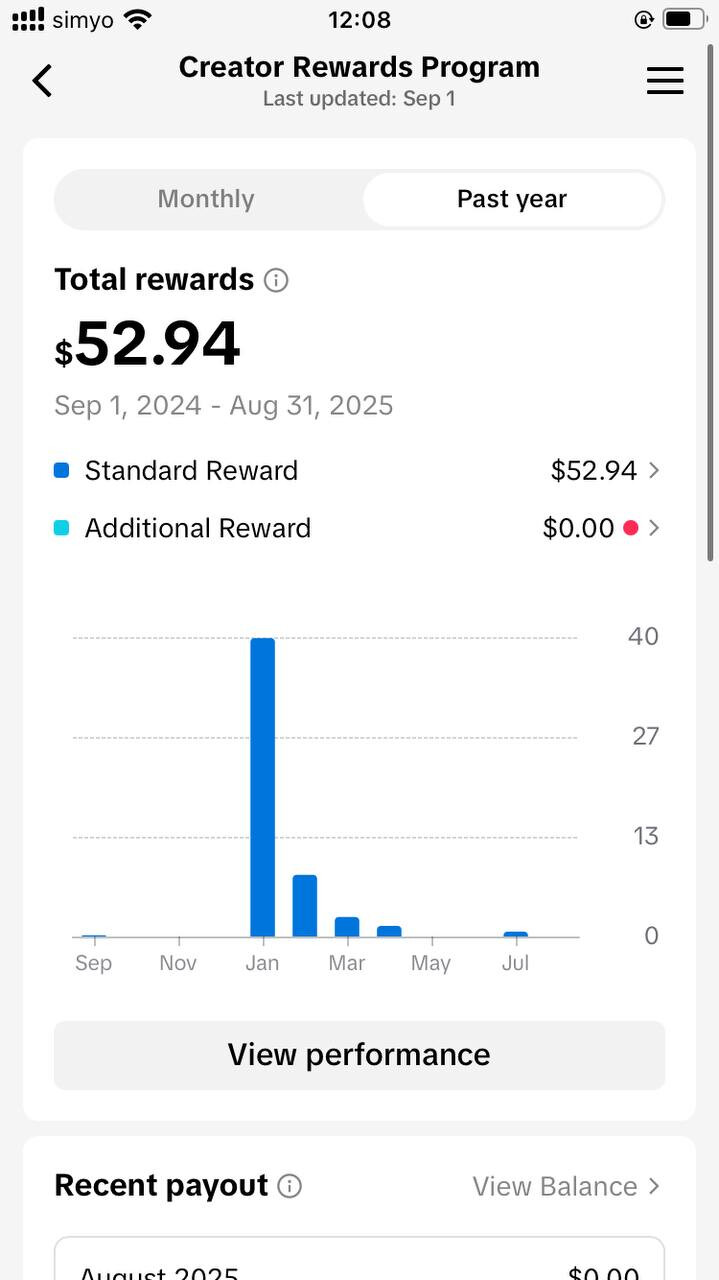
Task: Tap the cellular signal bars icon
Action: click(x=28, y=19)
